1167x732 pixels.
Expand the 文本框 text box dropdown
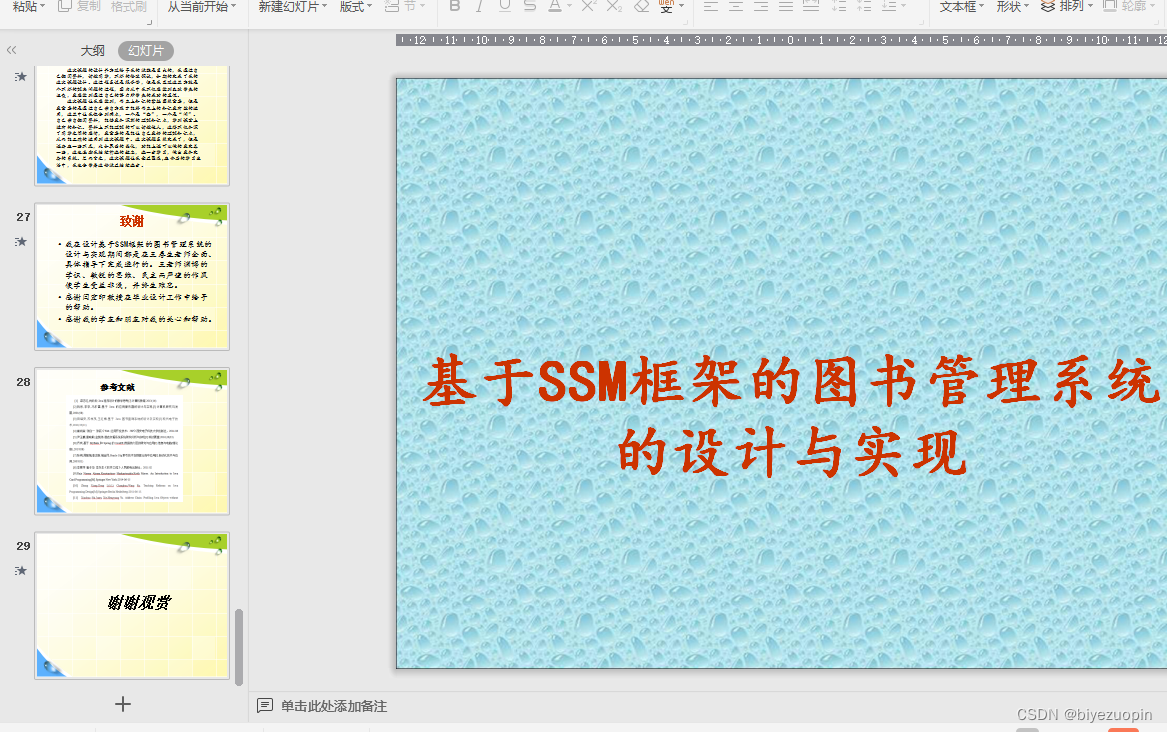pyautogui.click(x=982, y=6)
